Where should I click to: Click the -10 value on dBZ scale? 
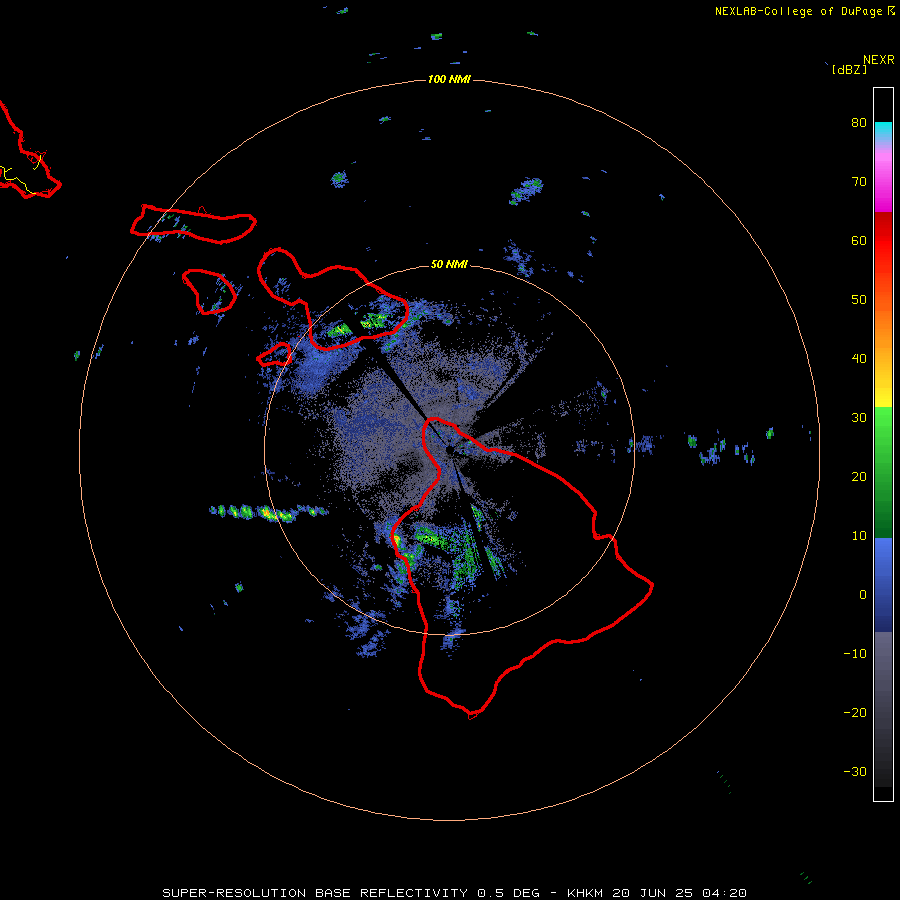point(855,654)
